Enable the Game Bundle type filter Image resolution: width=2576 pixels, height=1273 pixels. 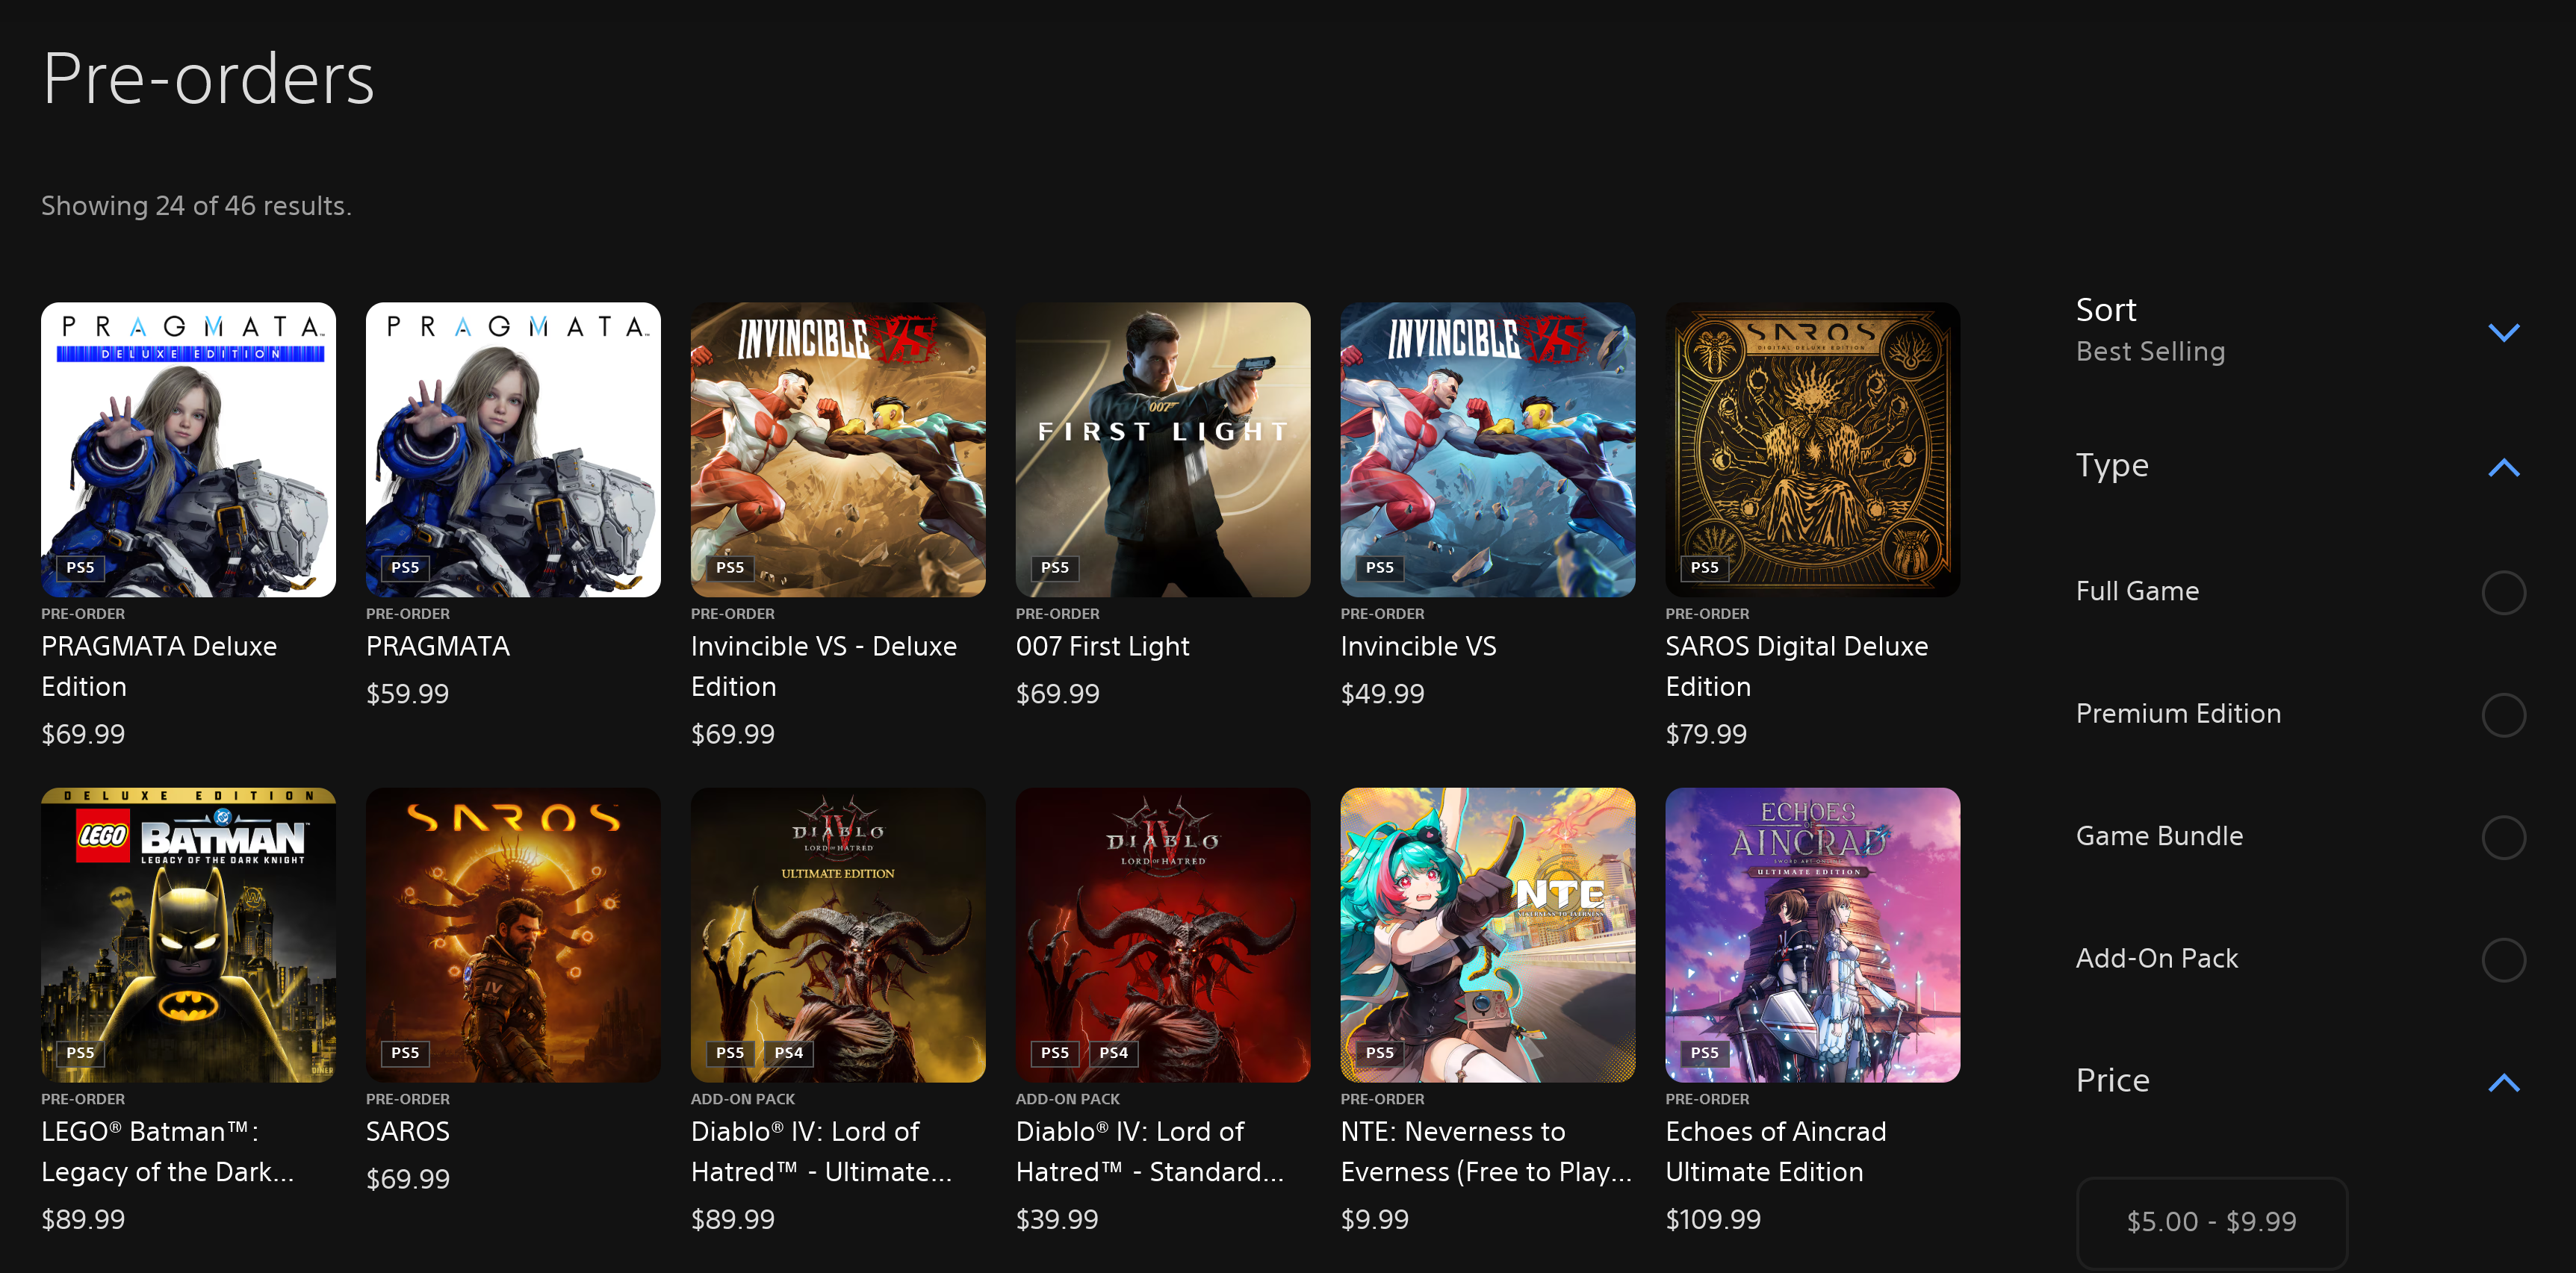pyautogui.click(x=2503, y=837)
